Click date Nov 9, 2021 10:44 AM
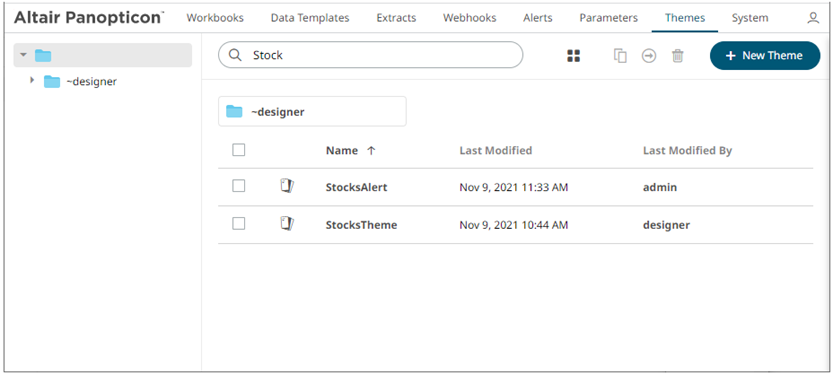The height and width of the screenshot is (375, 833). (514, 225)
